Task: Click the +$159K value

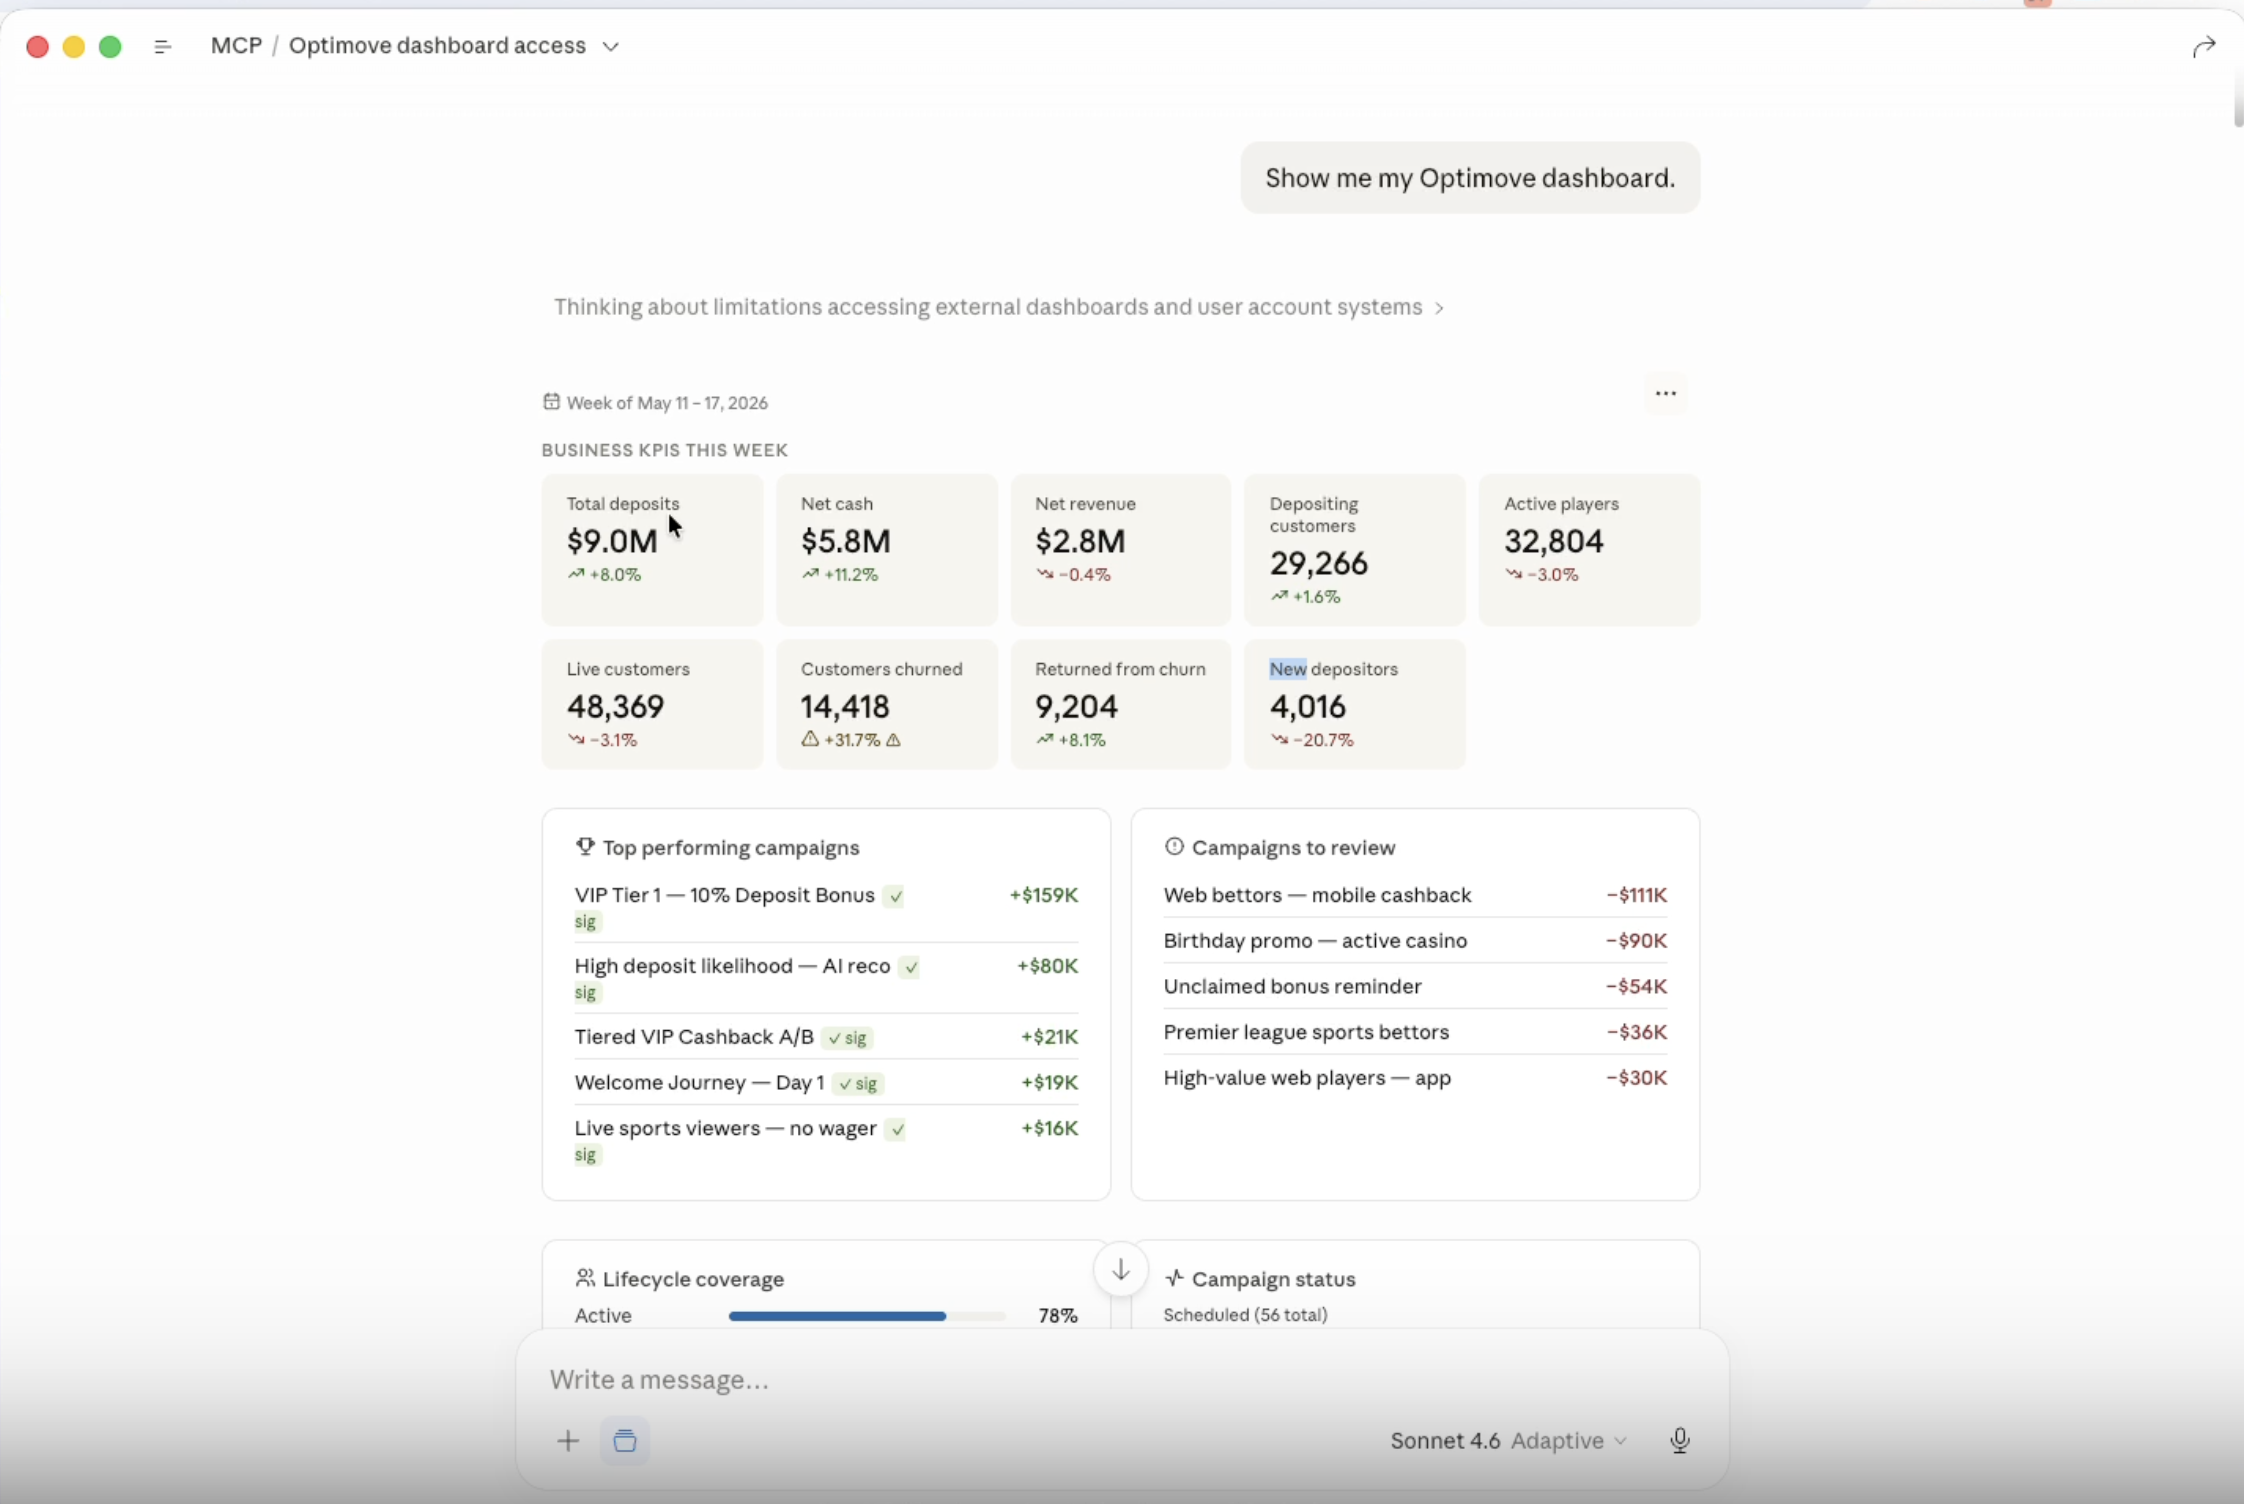Action: tap(1043, 895)
